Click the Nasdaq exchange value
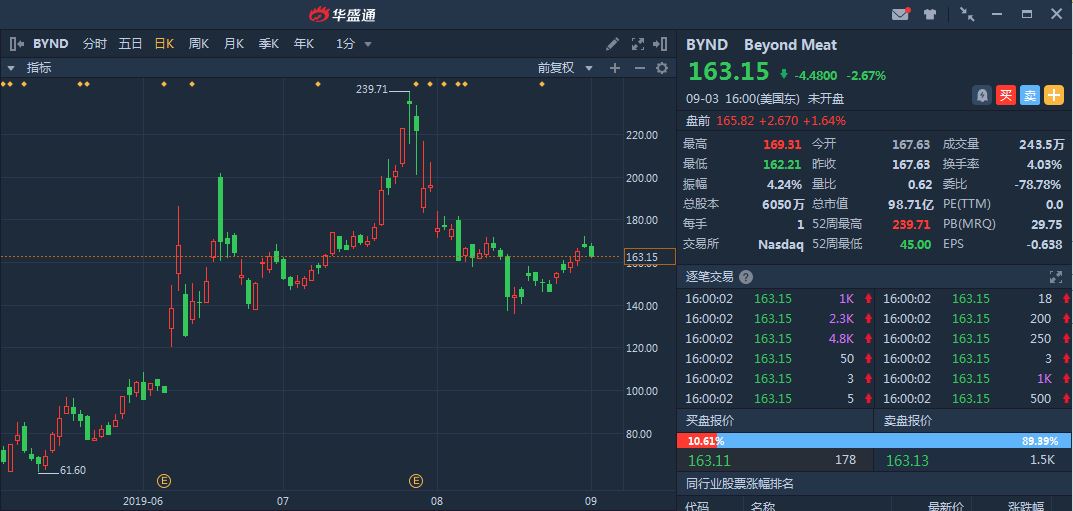The height and width of the screenshot is (511, 1073). pyautogui.click(x=781, y=244)
